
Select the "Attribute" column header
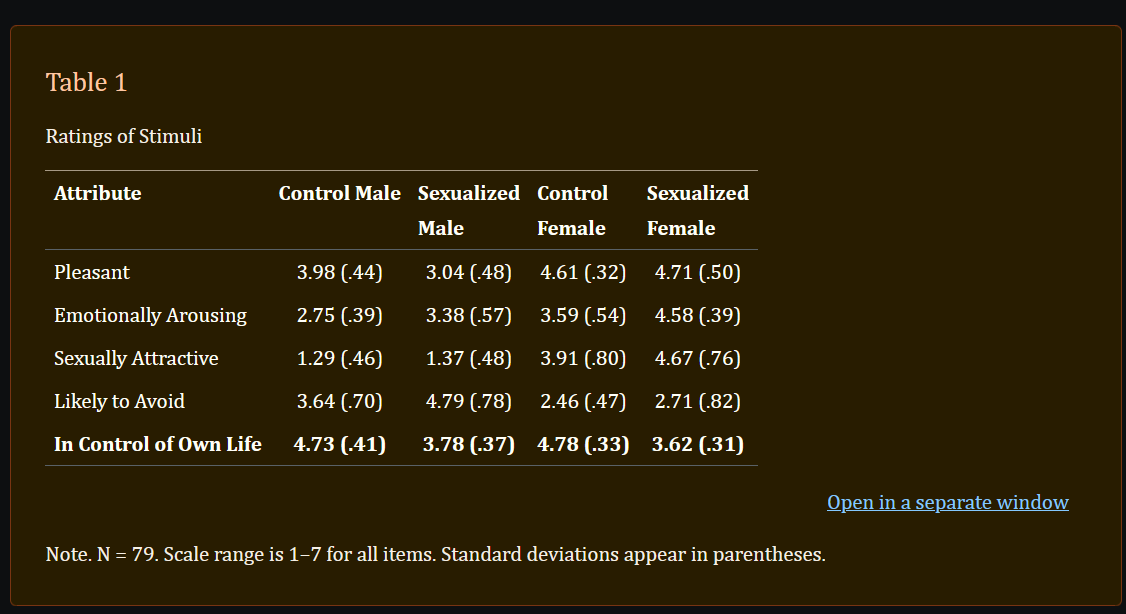coord(98,193)
